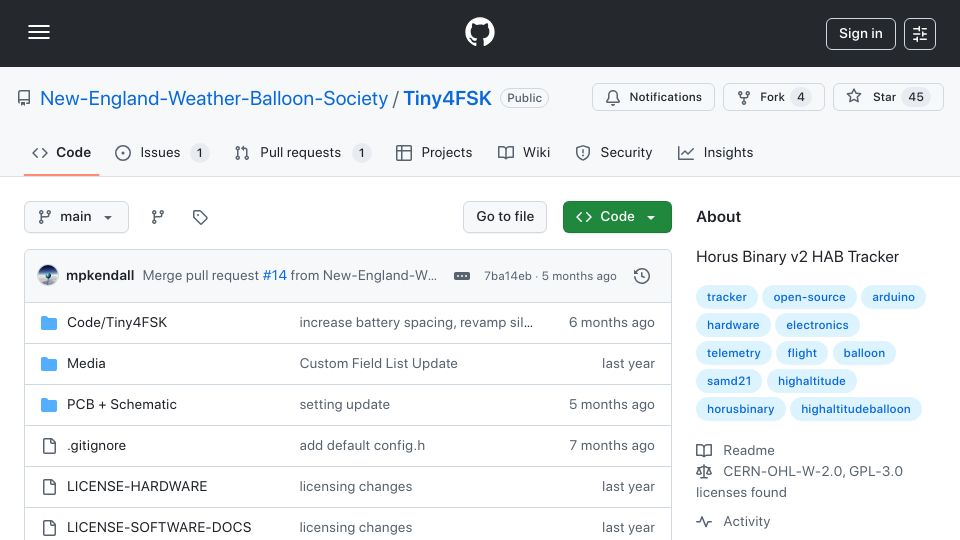Select the flight topic tag
This screenshot has height=540, width=960.
802,353
